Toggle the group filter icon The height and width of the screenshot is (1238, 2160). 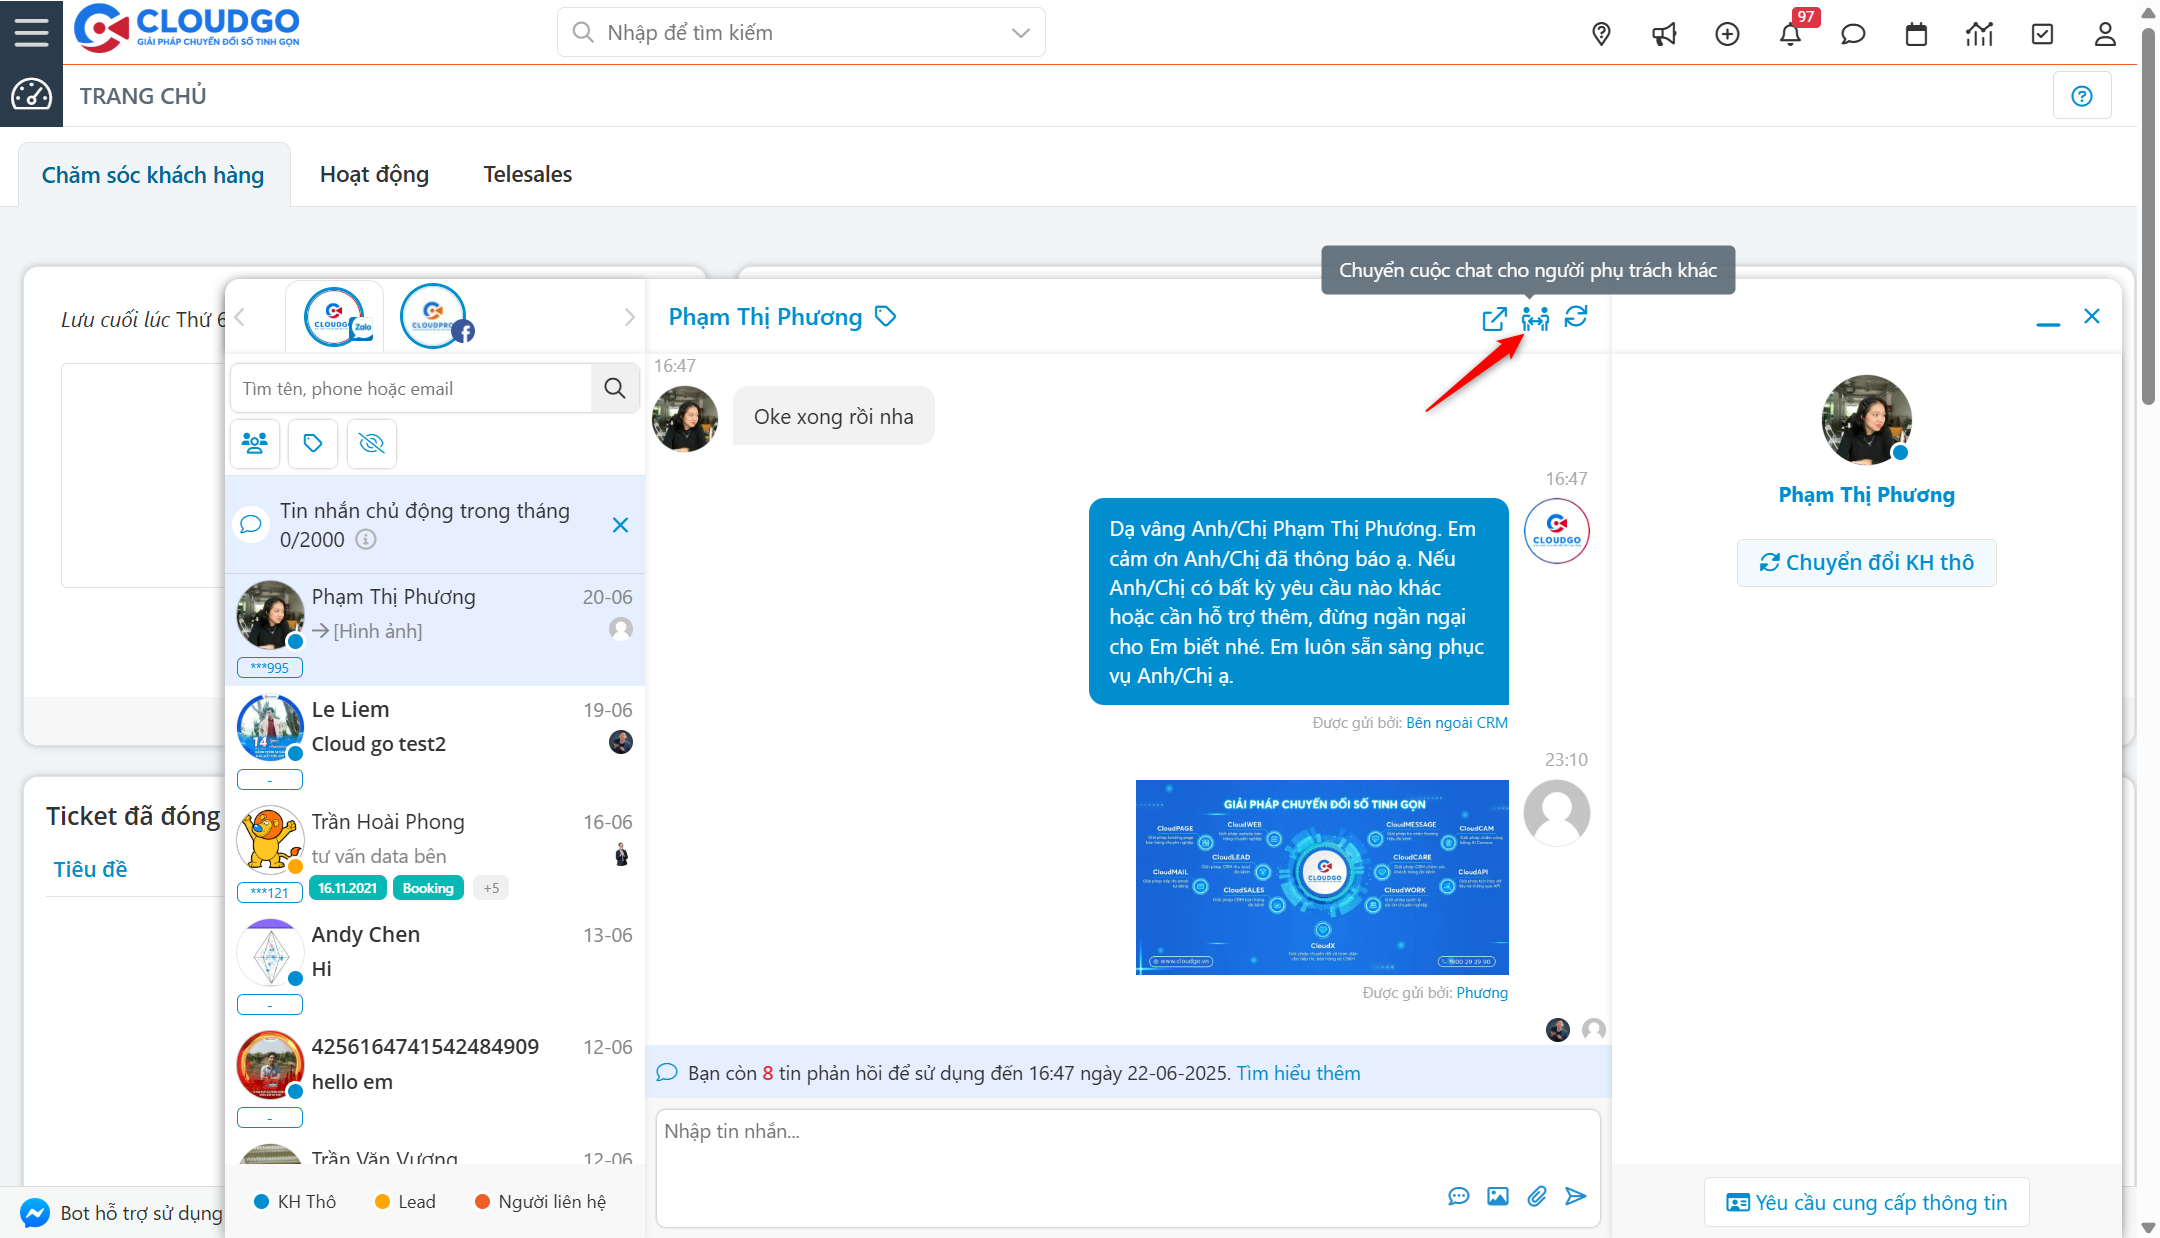[x=255, y=443]
